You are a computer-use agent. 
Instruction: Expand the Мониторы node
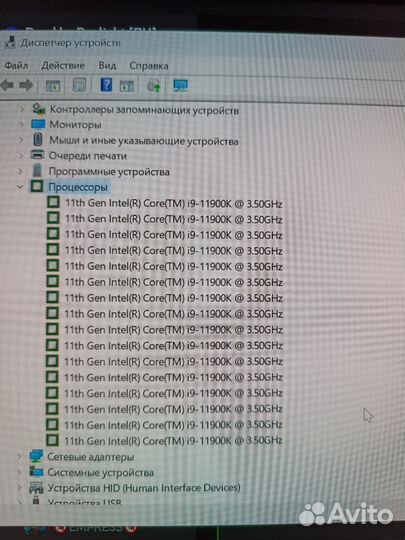(21, 124)
